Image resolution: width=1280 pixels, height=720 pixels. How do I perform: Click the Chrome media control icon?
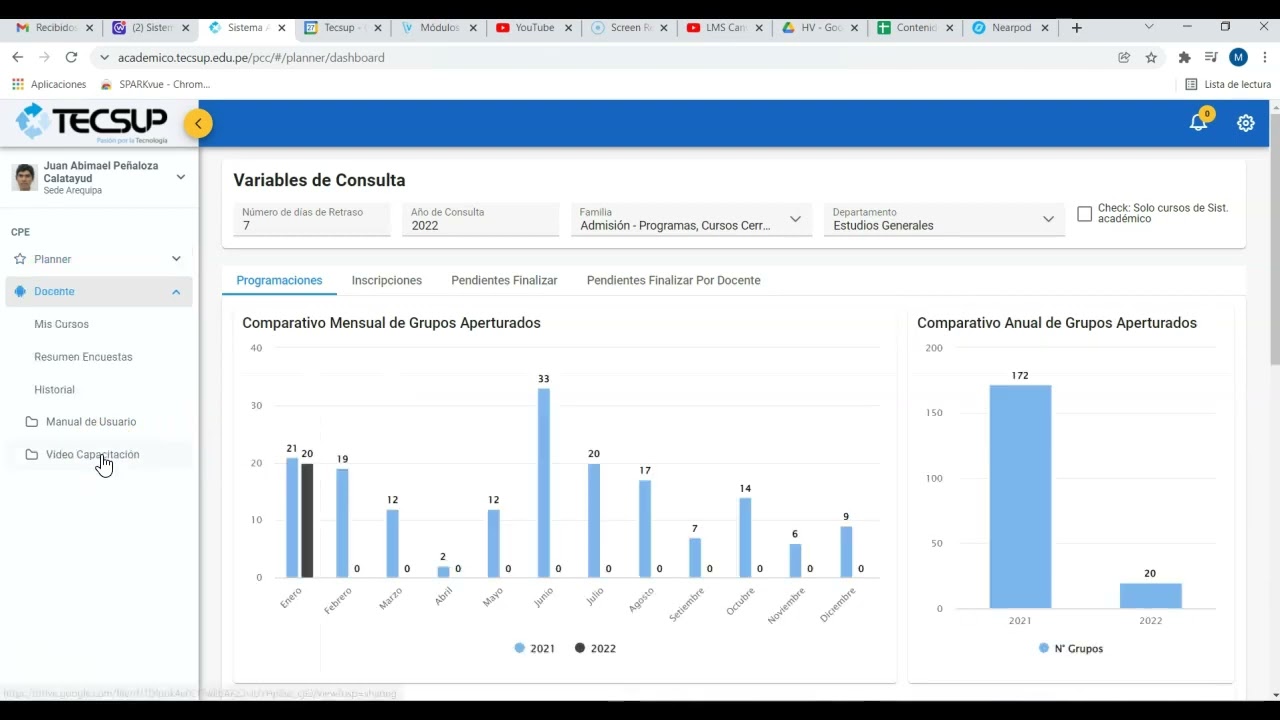coord(1211,58)
